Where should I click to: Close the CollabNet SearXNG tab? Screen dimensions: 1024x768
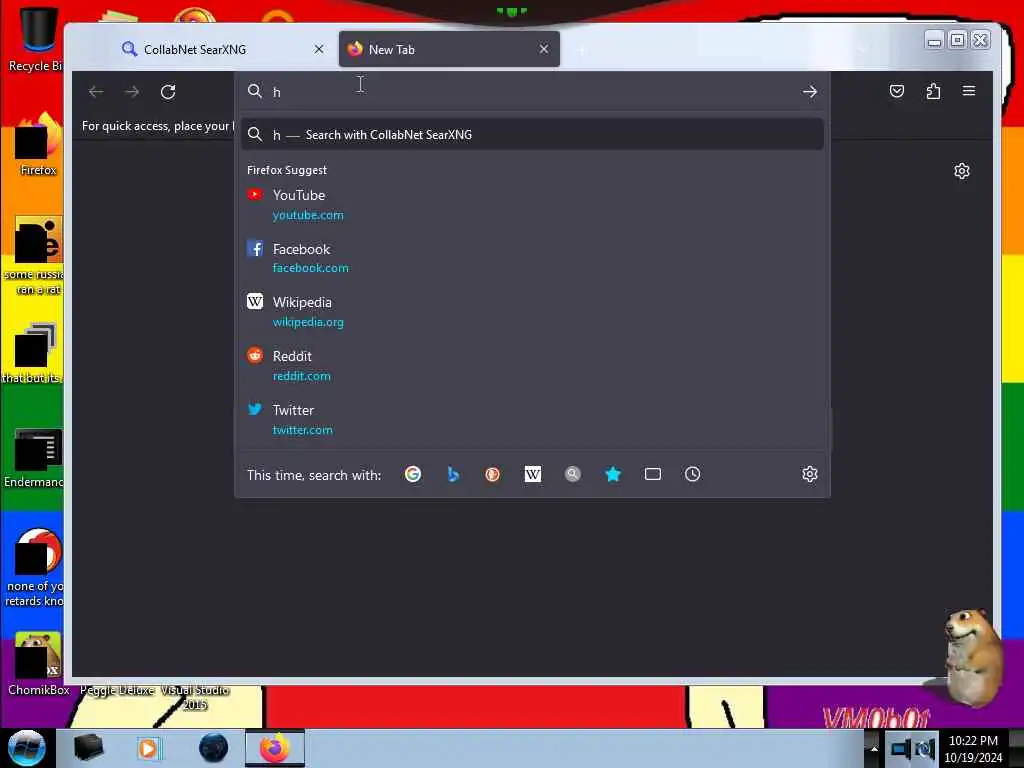(319, 49)
